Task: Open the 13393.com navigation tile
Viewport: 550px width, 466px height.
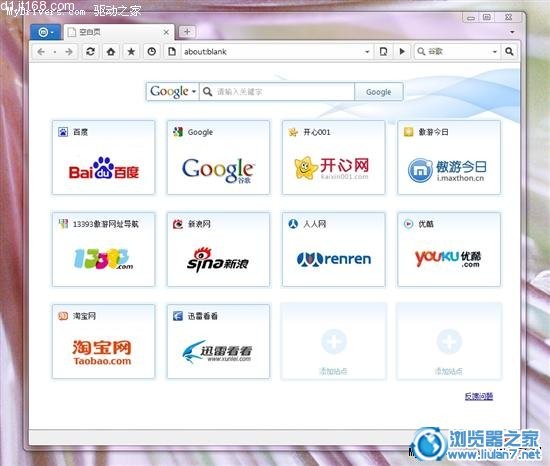Action: pos(103,249)
